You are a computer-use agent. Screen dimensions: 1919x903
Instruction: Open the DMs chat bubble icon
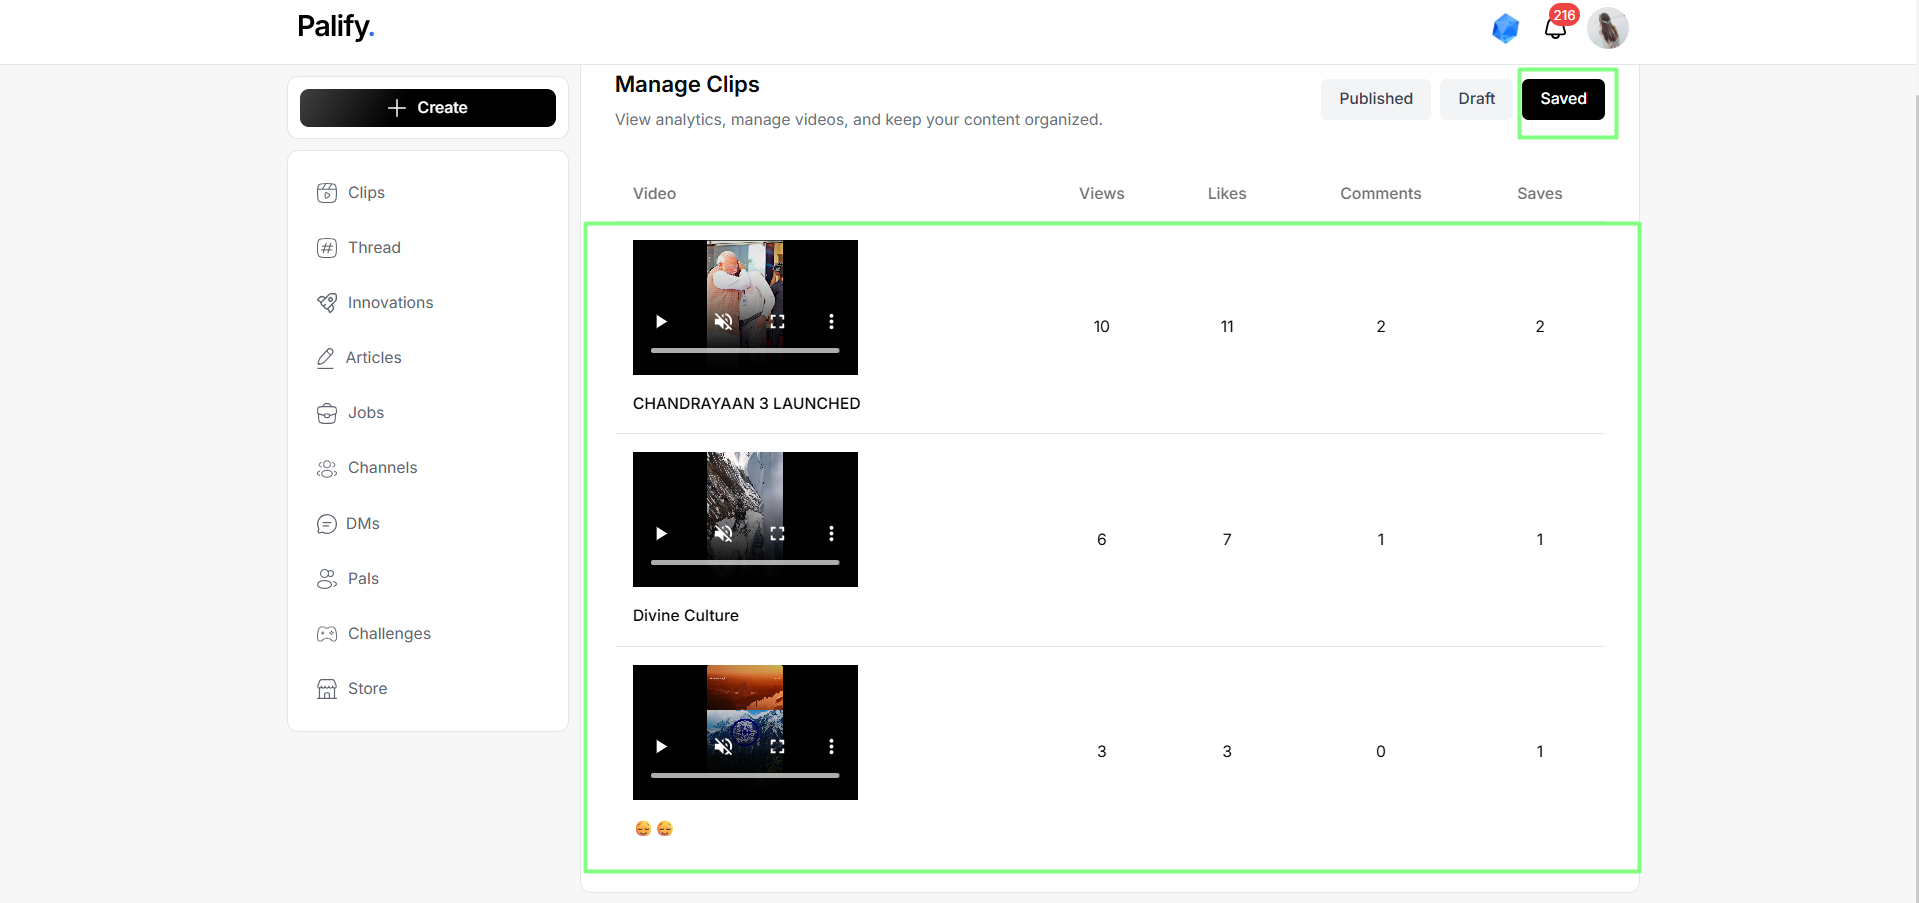[326, 524]
